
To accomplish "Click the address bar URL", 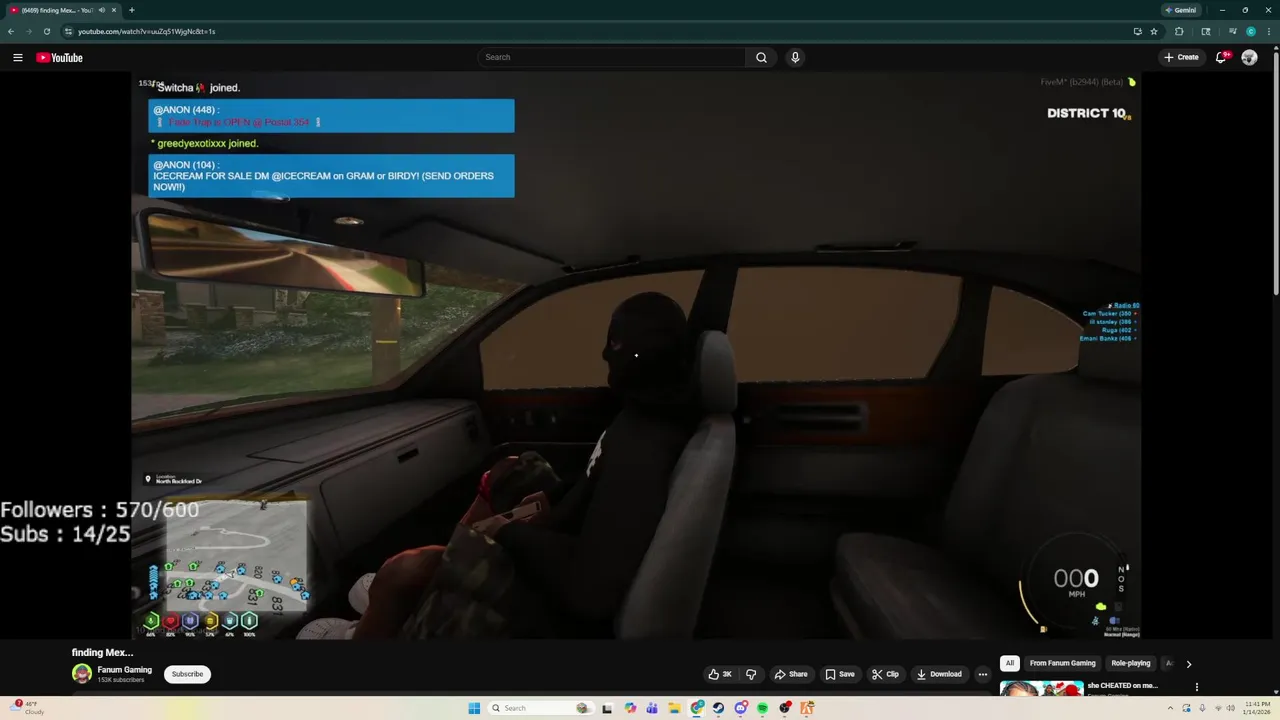I will pyautogui.click(x=146, y=31).
